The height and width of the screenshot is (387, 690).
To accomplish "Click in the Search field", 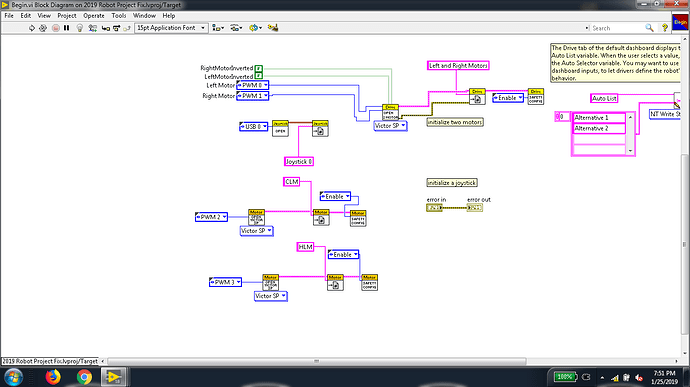I will [616, 28].
